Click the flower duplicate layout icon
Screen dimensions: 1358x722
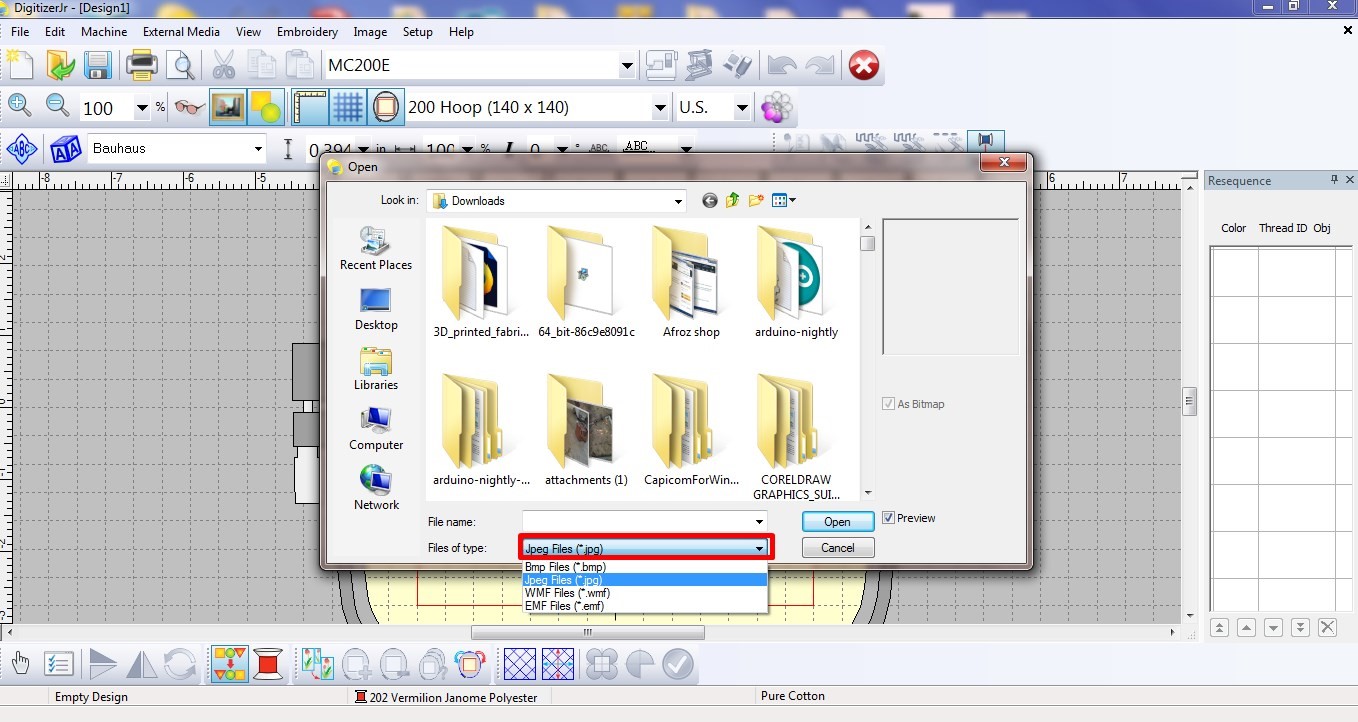tap(601, 663)
